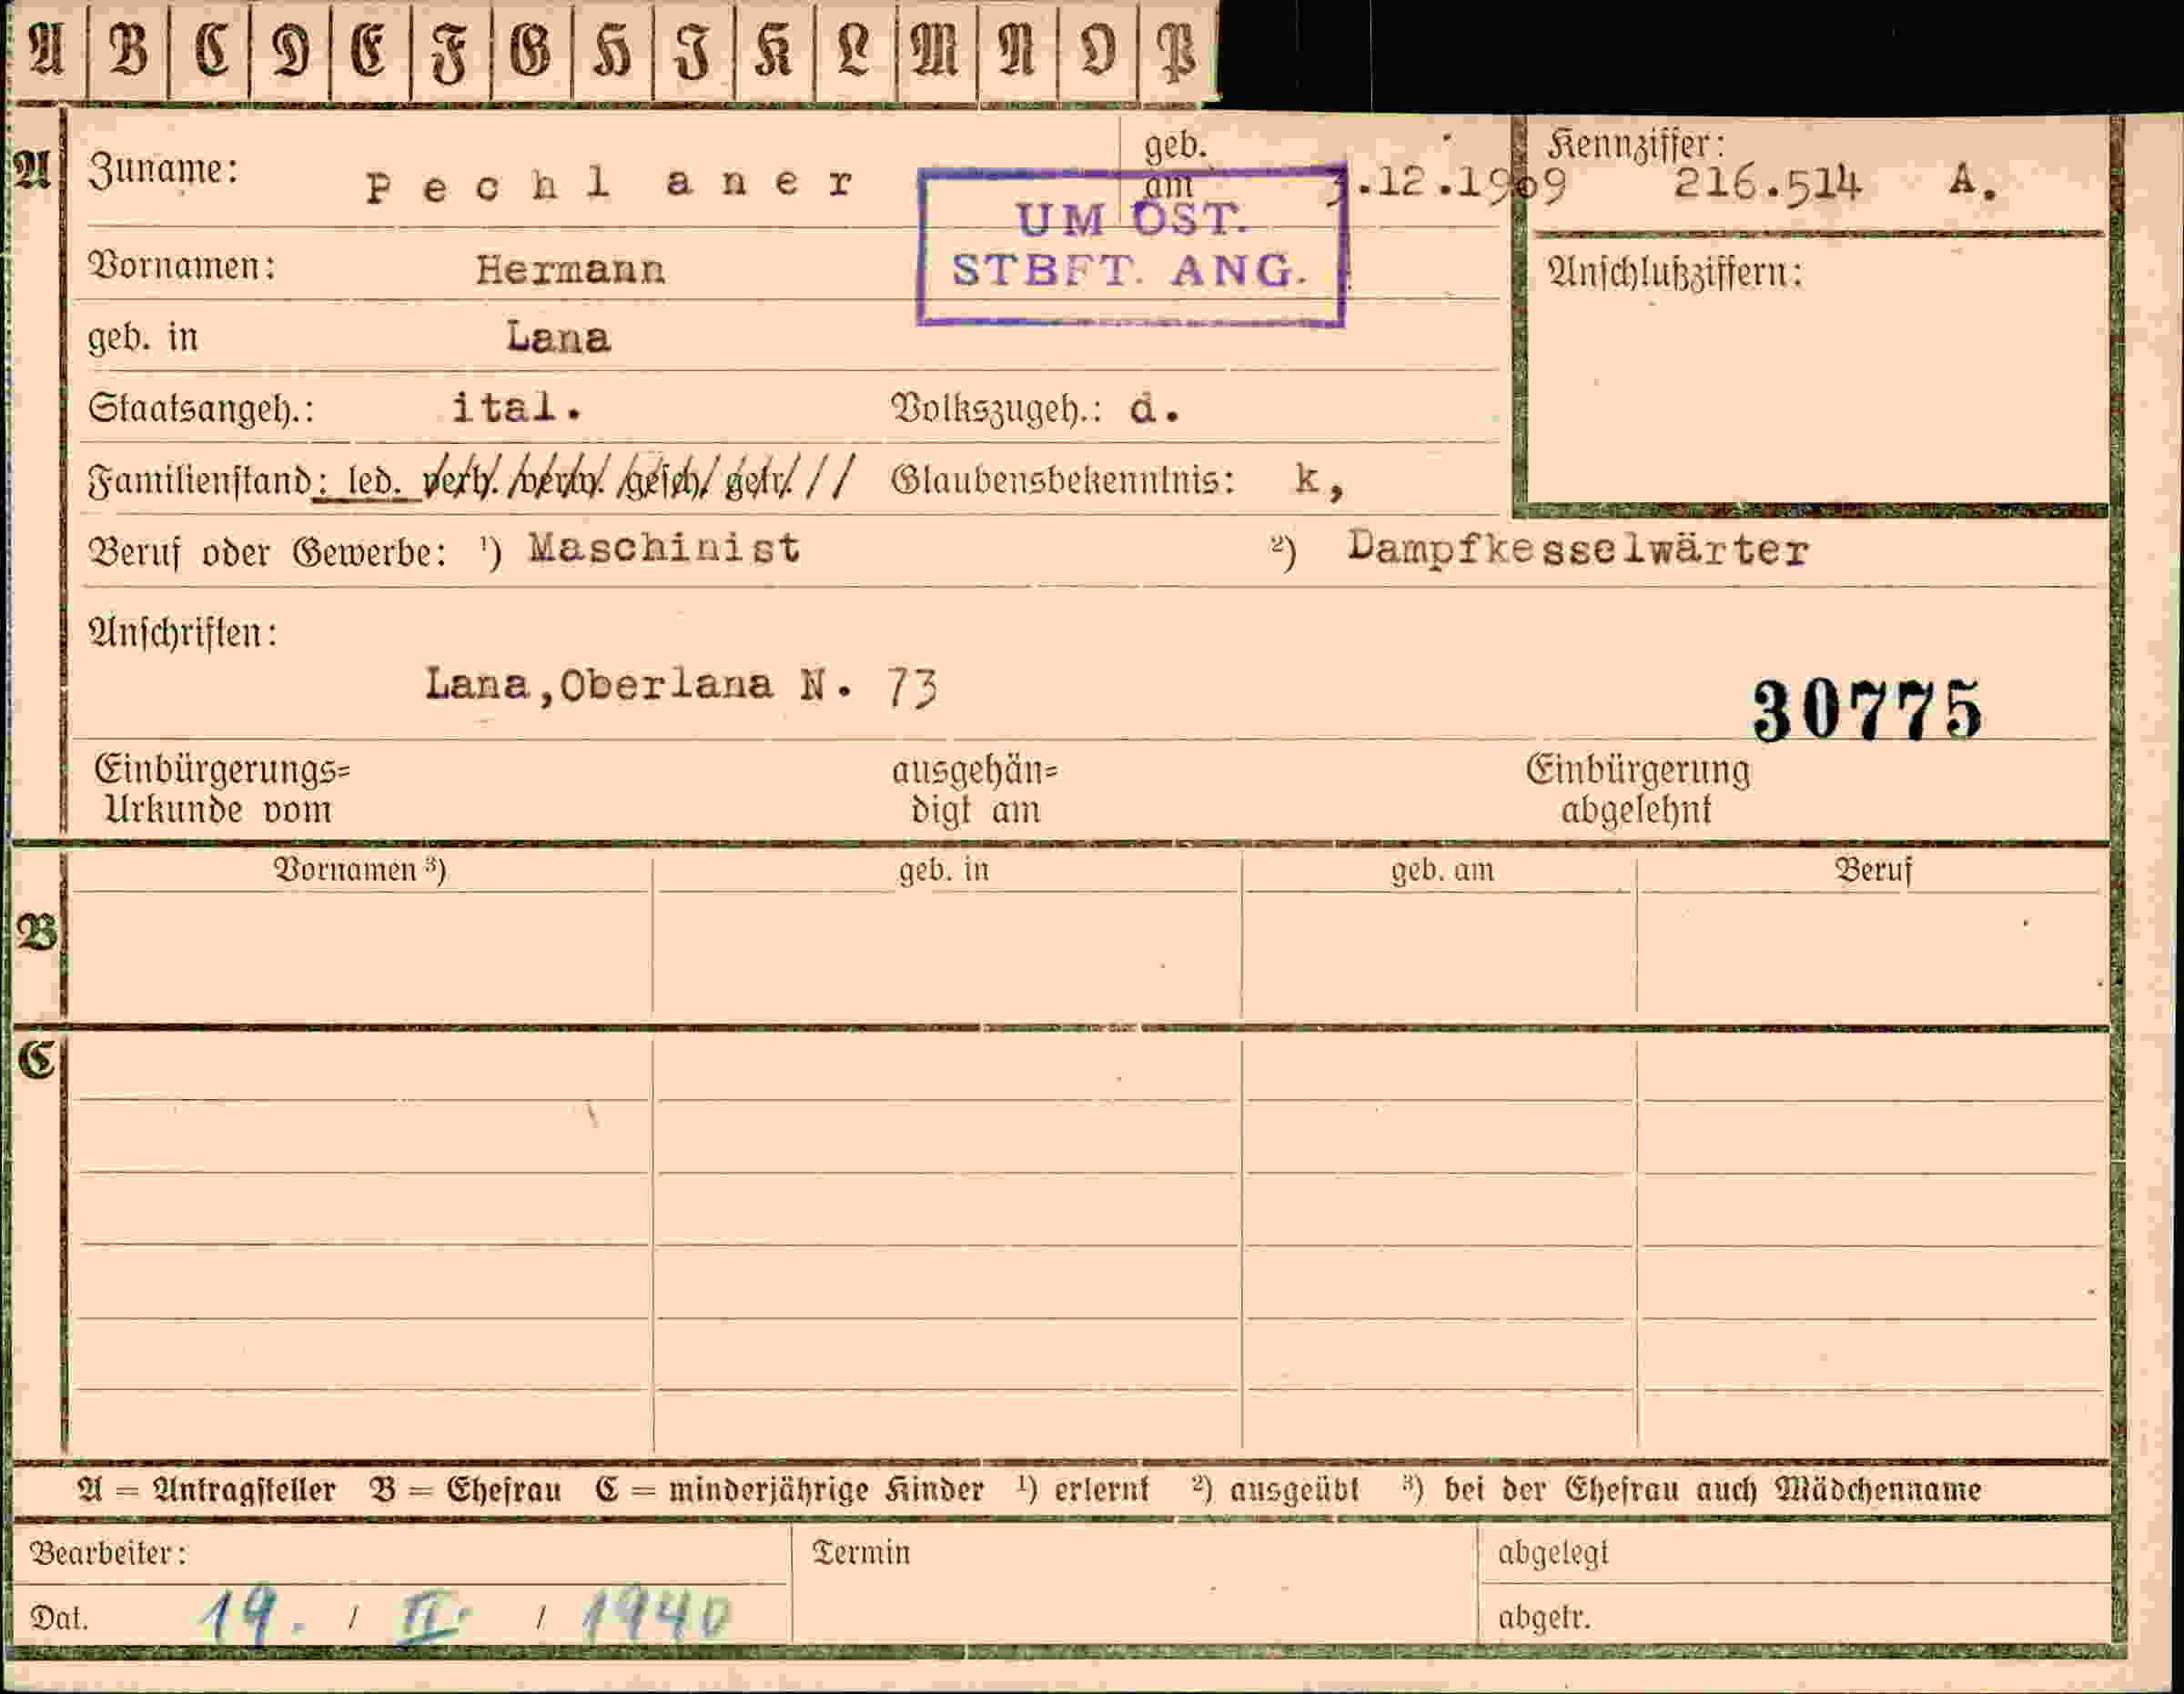Click the address 'Lana,Oberlana N. 73'

coord(682,686)
